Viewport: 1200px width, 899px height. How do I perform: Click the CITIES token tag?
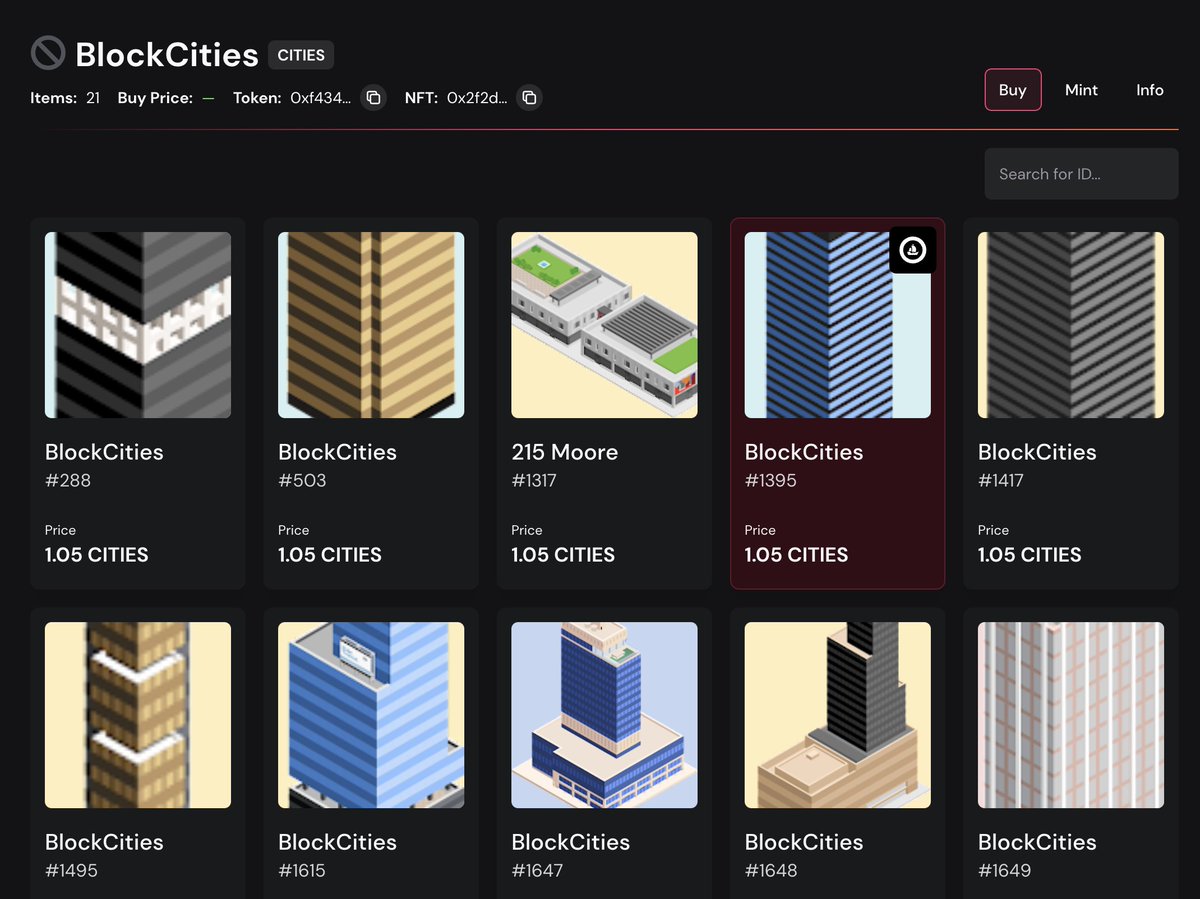point(301,55)
